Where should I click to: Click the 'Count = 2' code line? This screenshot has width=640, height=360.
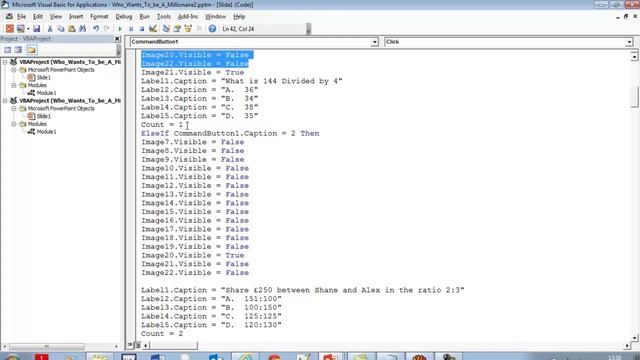click(x=162, y=334)
